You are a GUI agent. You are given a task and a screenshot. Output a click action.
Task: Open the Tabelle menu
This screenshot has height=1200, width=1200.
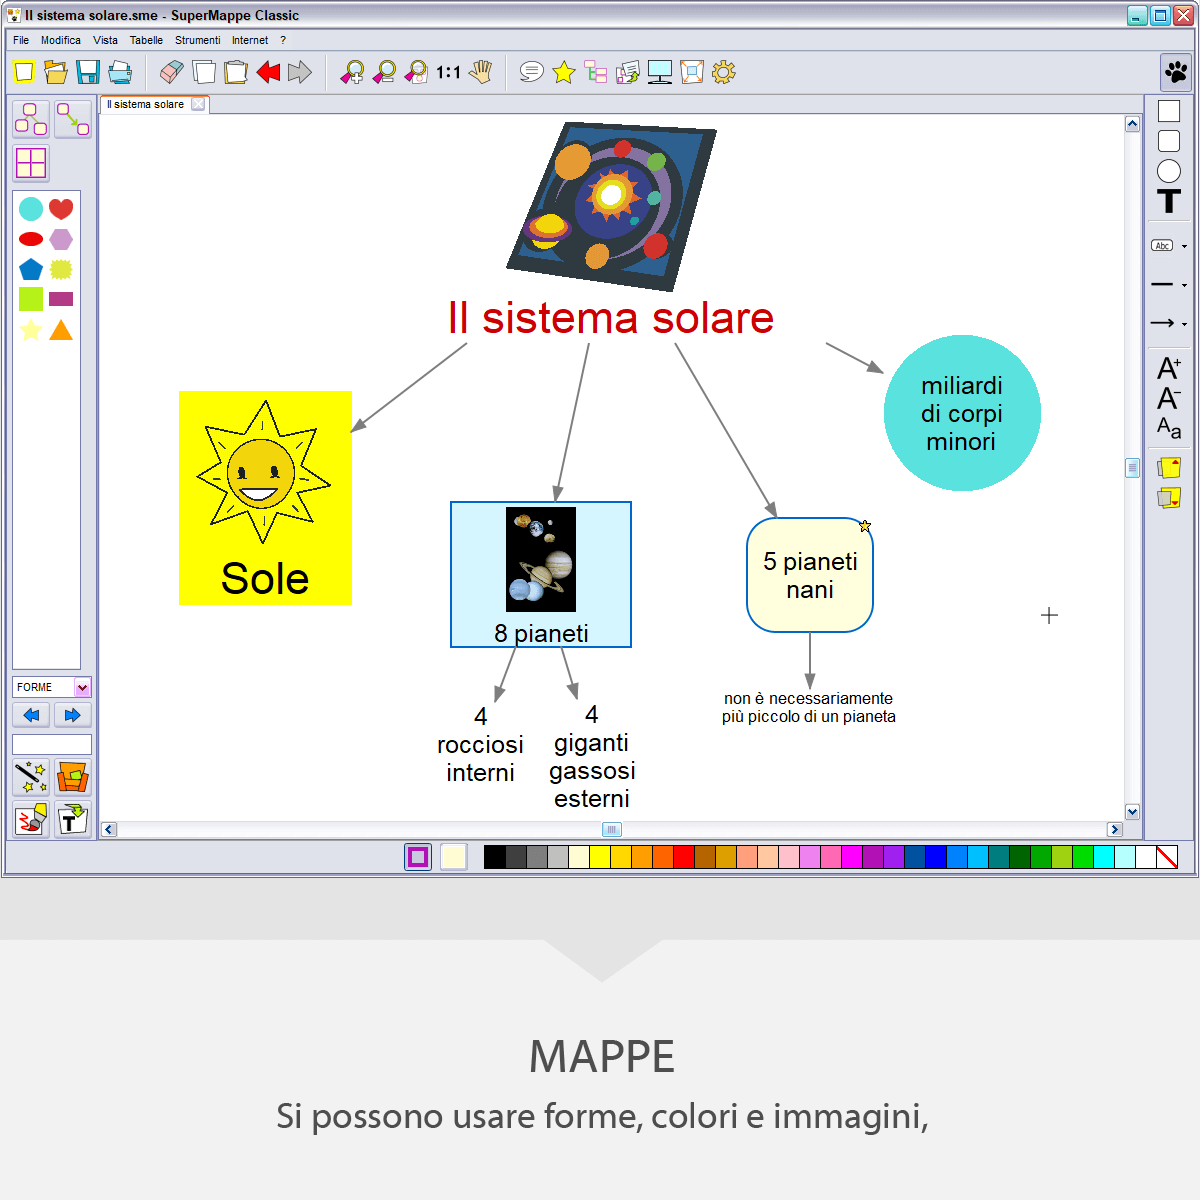click(x=146, y=40)
